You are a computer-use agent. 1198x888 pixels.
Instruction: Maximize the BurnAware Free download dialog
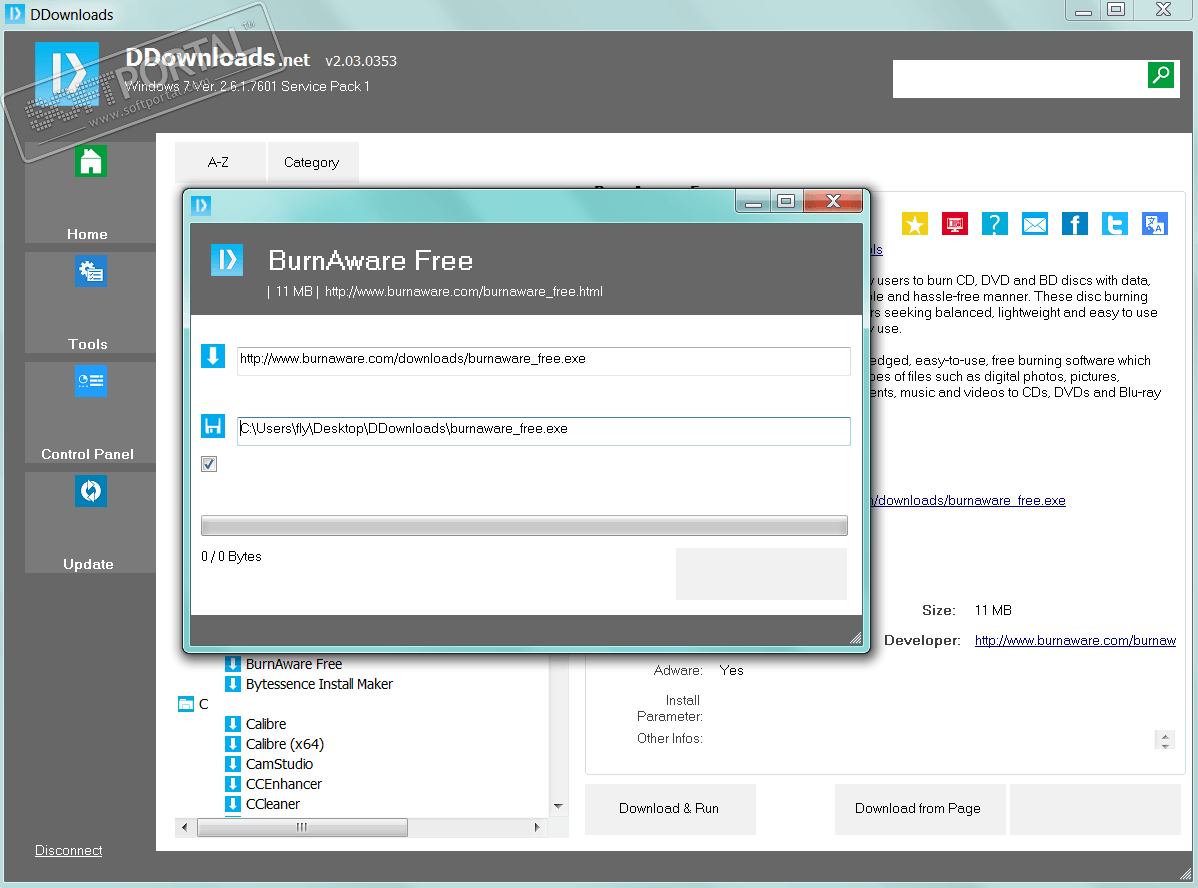pos(785,201)
